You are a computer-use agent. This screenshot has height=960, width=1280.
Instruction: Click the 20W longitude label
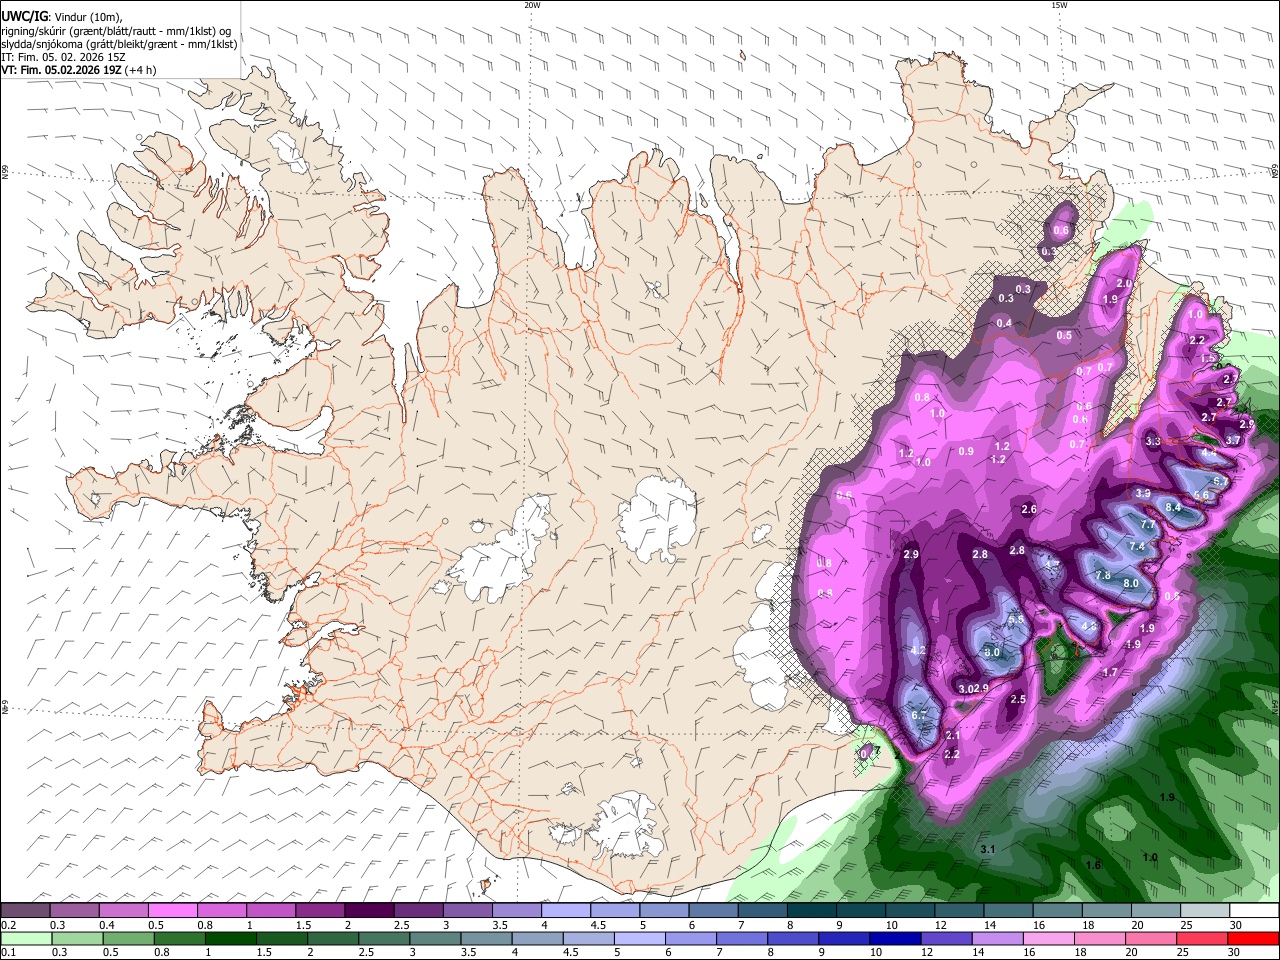click(532, 5)
